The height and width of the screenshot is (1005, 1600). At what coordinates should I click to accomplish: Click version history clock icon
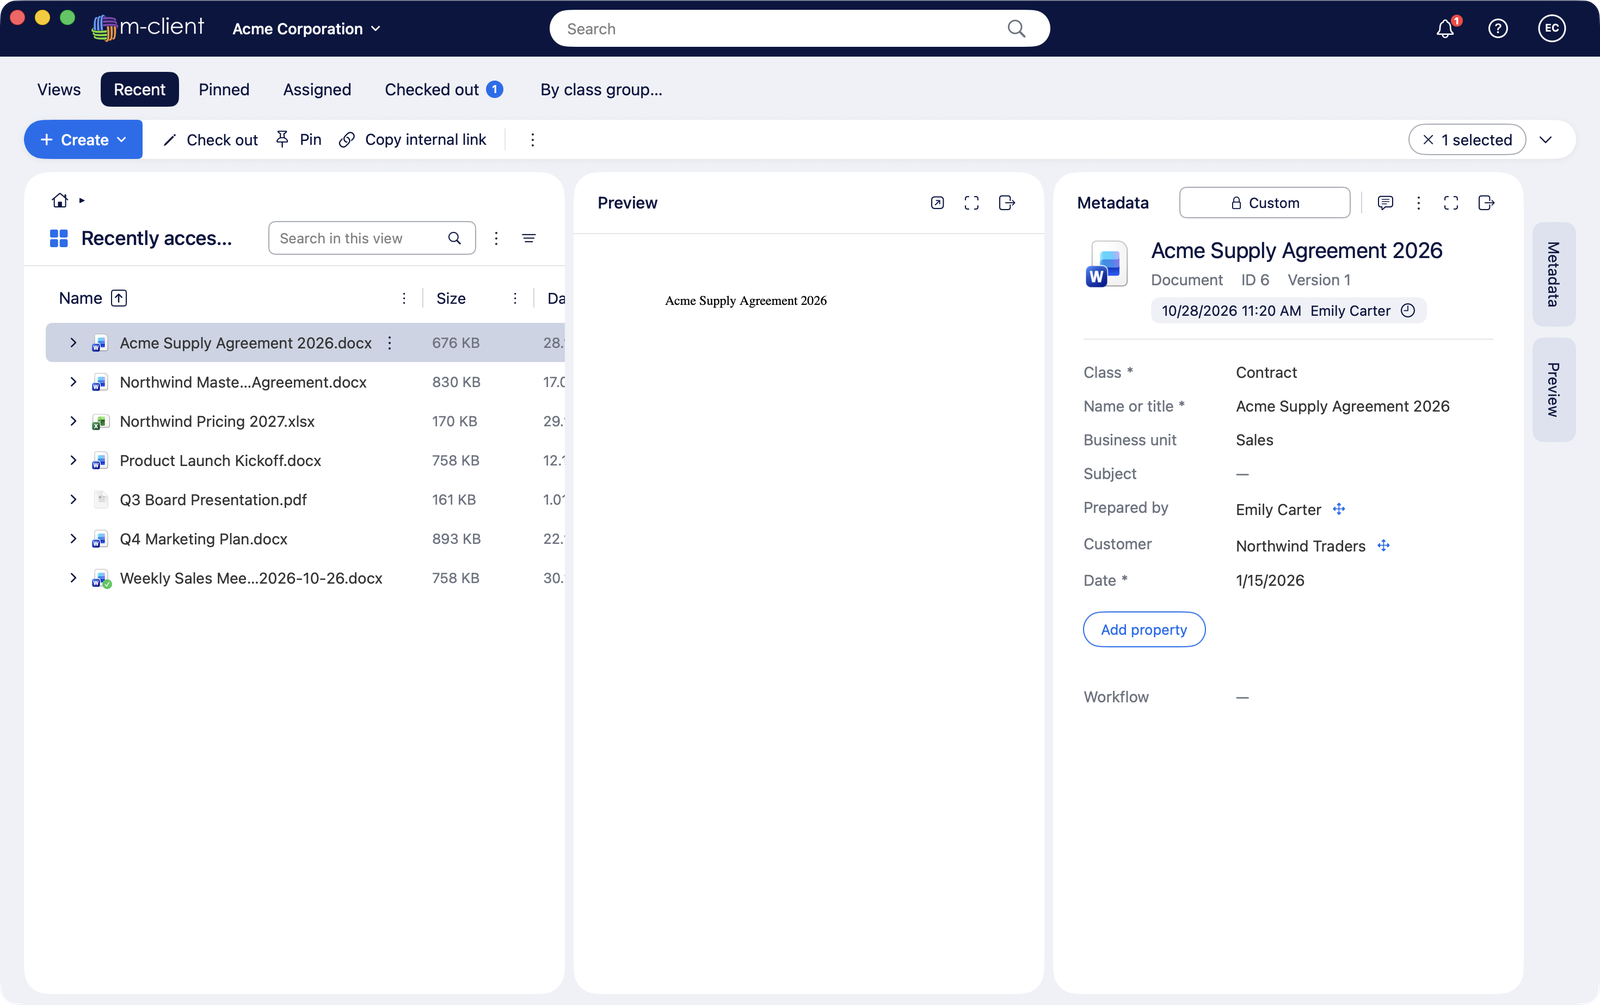click(1408, 311)
